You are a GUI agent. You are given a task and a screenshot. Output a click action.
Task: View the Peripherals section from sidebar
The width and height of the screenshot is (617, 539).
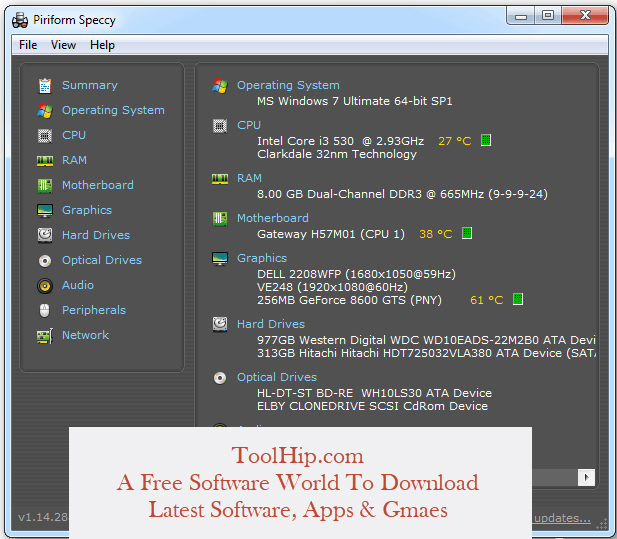coord(94,310)
